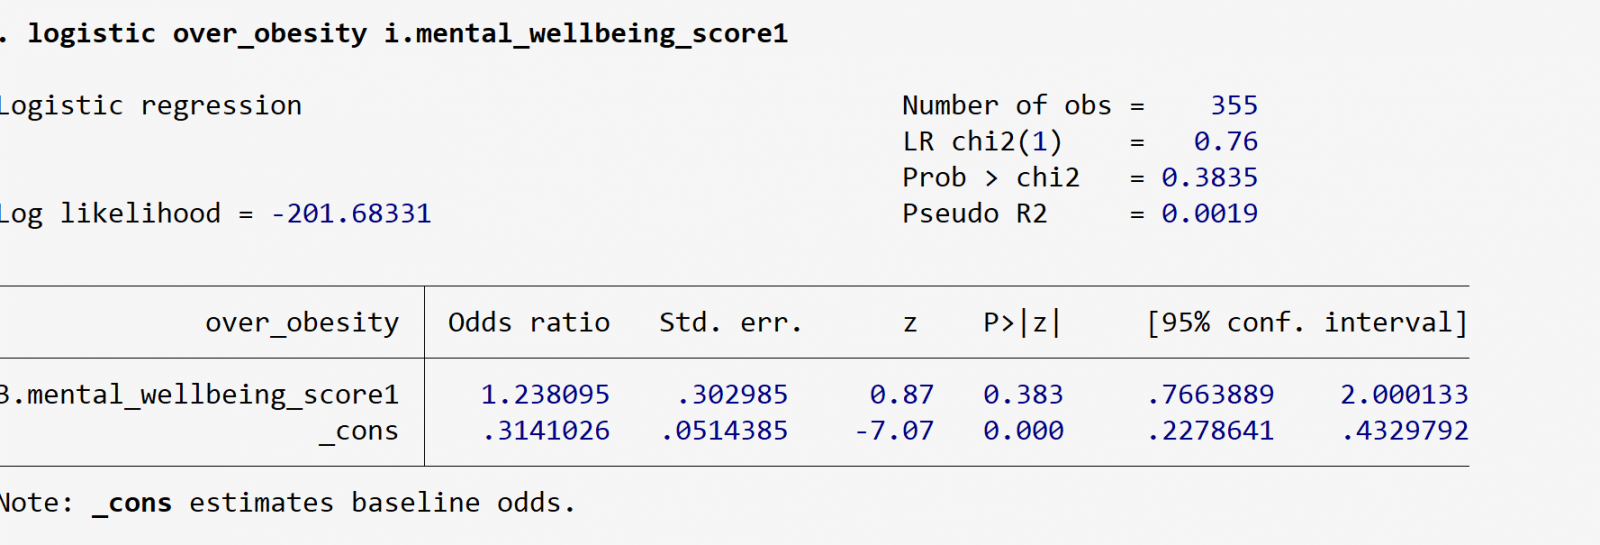This screenshot has width=1600, height=545.
Task: Click the over_obesity column header
Action: click(302, 323)
